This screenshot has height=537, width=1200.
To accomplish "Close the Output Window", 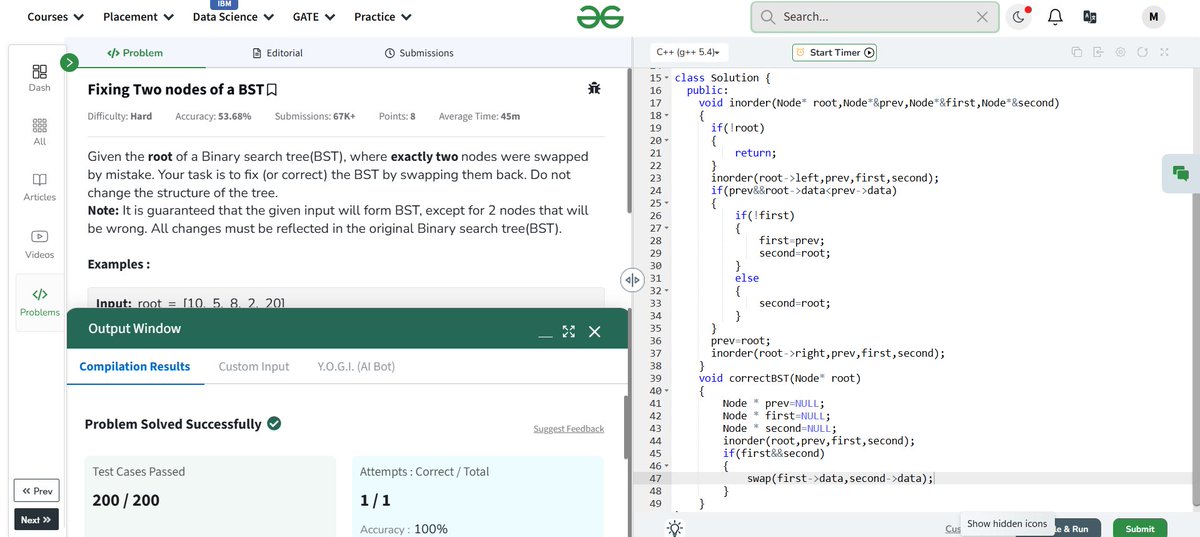I will click(x=594, y=331).
